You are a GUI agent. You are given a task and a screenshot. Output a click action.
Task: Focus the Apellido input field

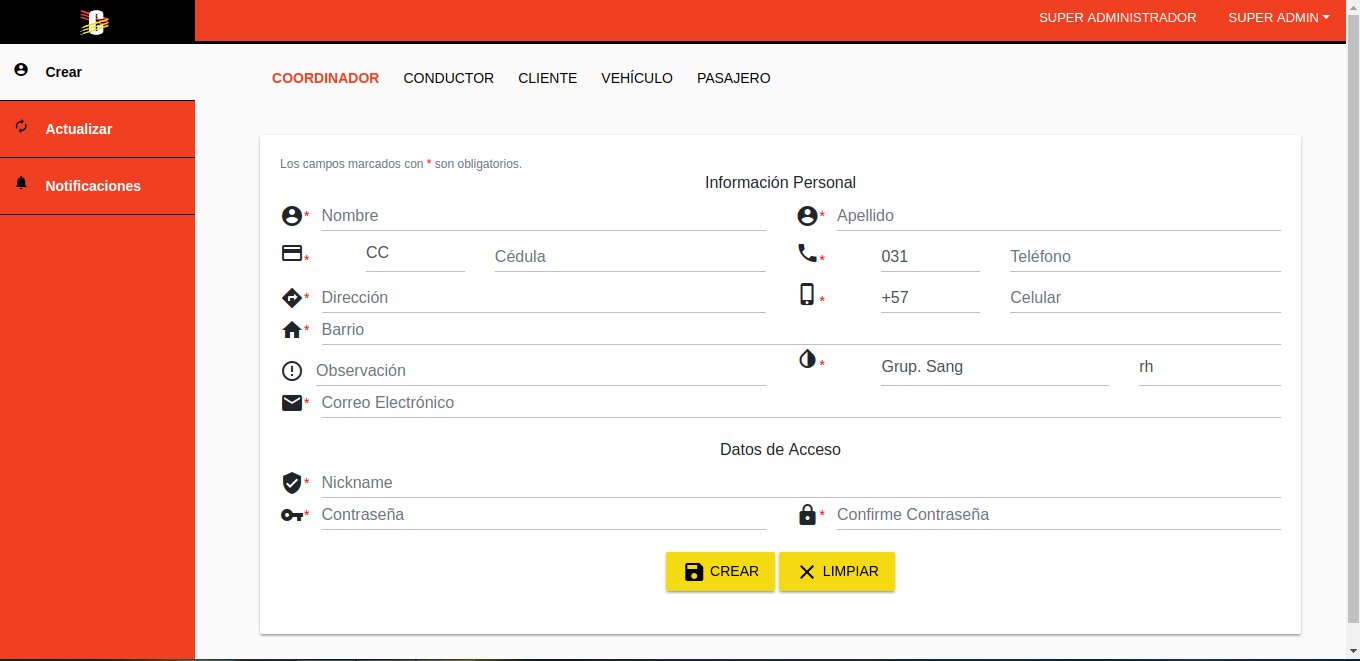1059,216
